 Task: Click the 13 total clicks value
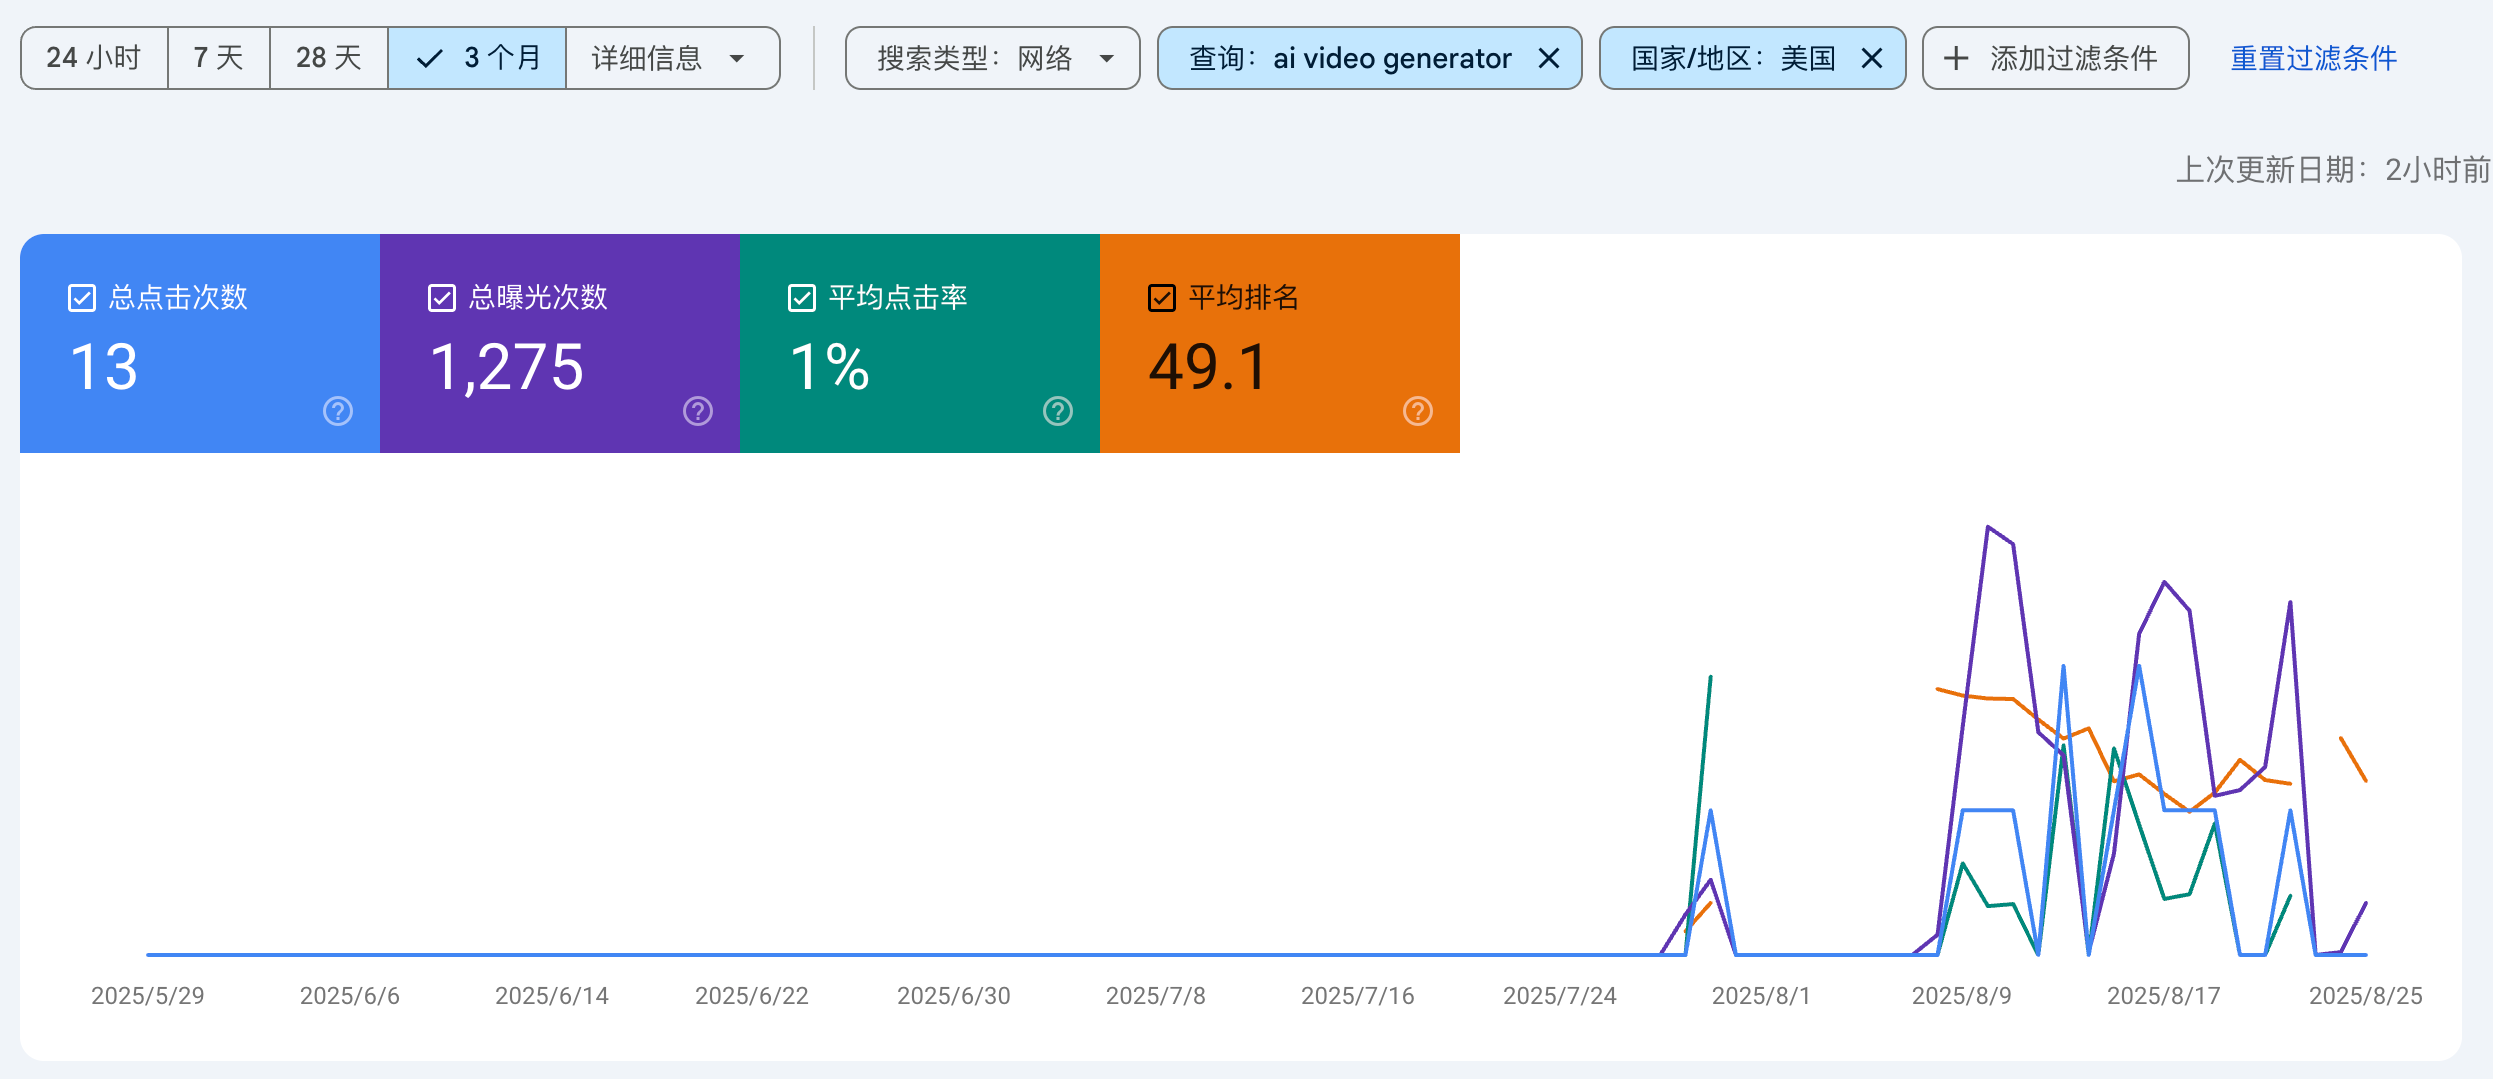[x=104, y=367]
